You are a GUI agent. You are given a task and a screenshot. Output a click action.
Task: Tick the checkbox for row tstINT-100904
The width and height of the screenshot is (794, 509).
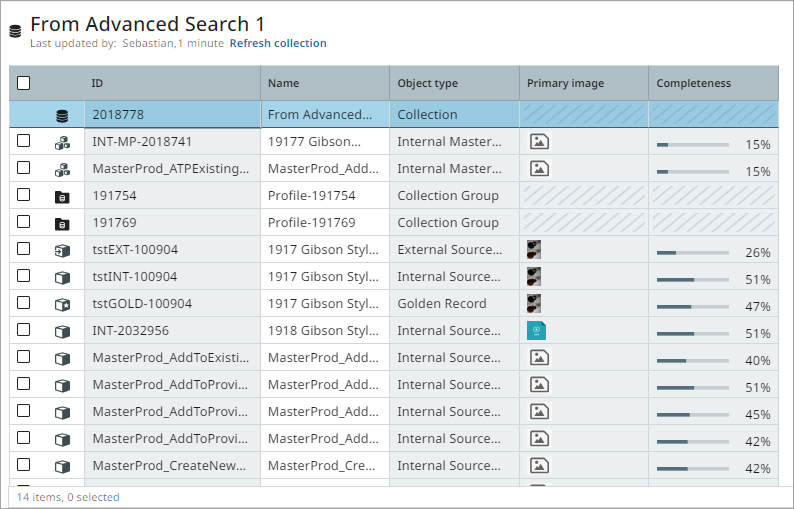coord(24,276)
